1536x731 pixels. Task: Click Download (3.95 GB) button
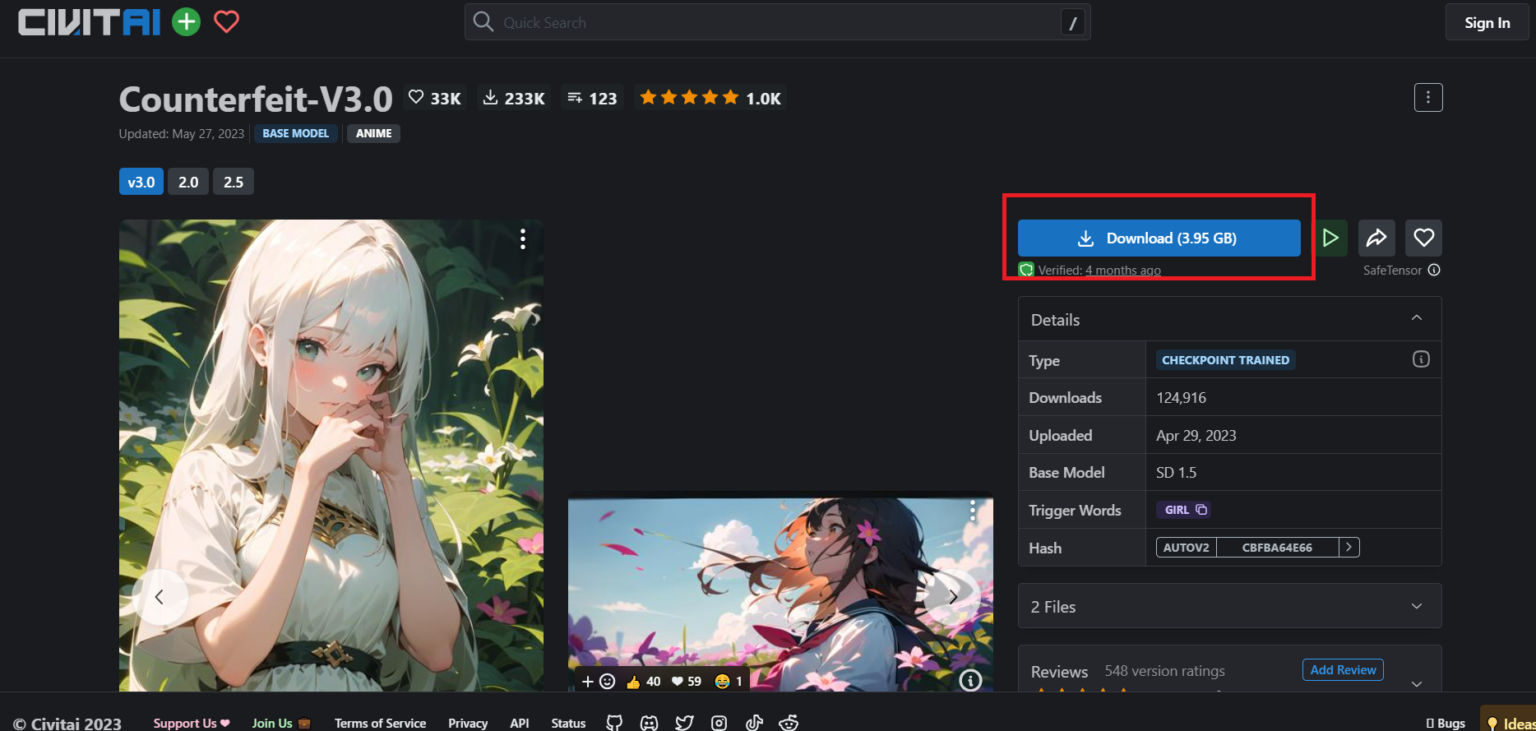click(x=1158, y=238)
